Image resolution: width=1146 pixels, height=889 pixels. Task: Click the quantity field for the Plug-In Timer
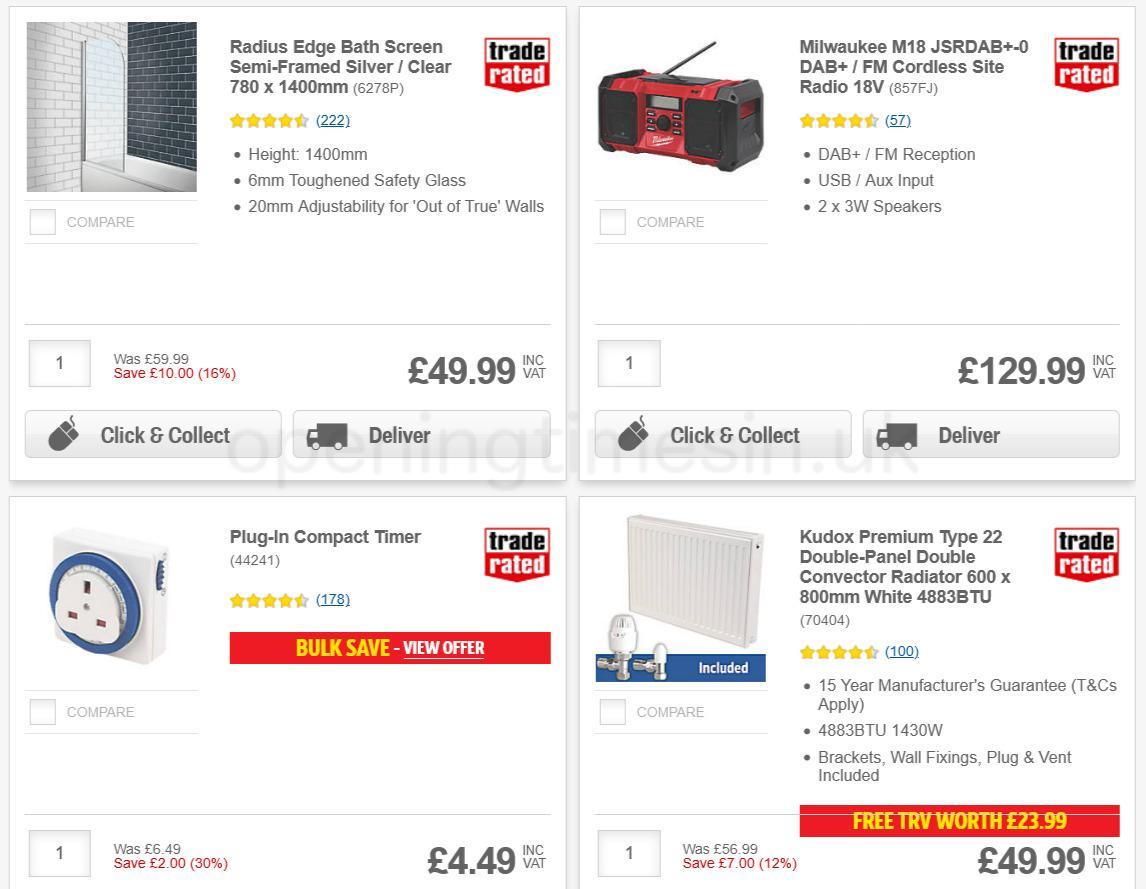click(x=59, y=853)
